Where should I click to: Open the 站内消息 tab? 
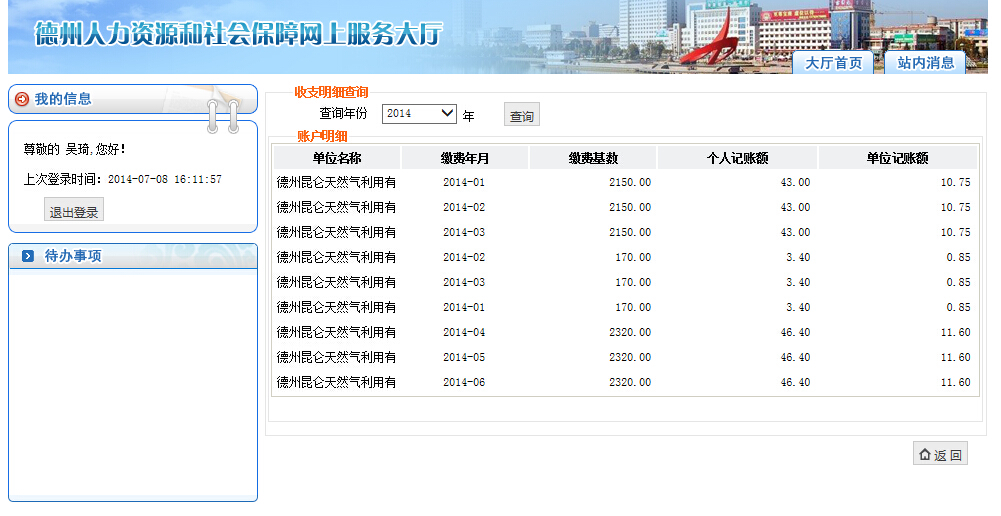pyautogui.click(x=925, y=63)
